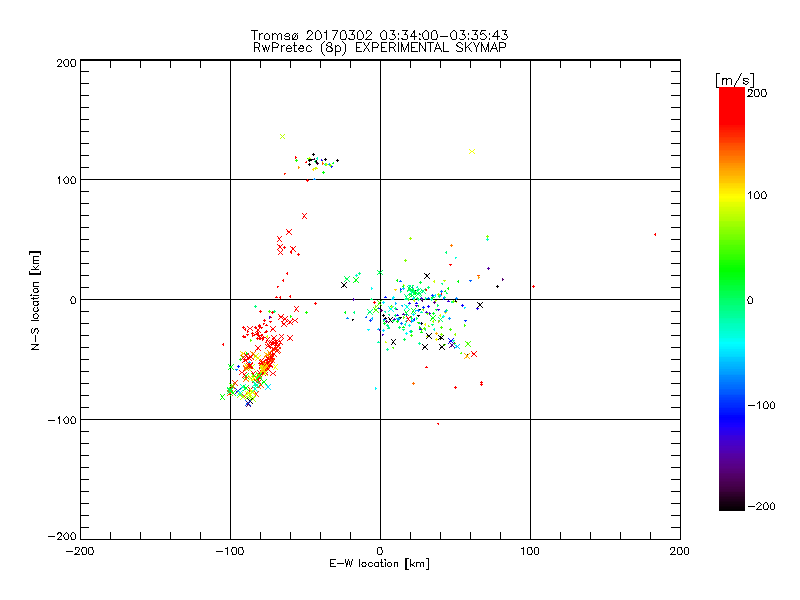Click the '[m/s]' colorbar unit label
Viewport: 800px width, 600px height.
tap(735, 80)
